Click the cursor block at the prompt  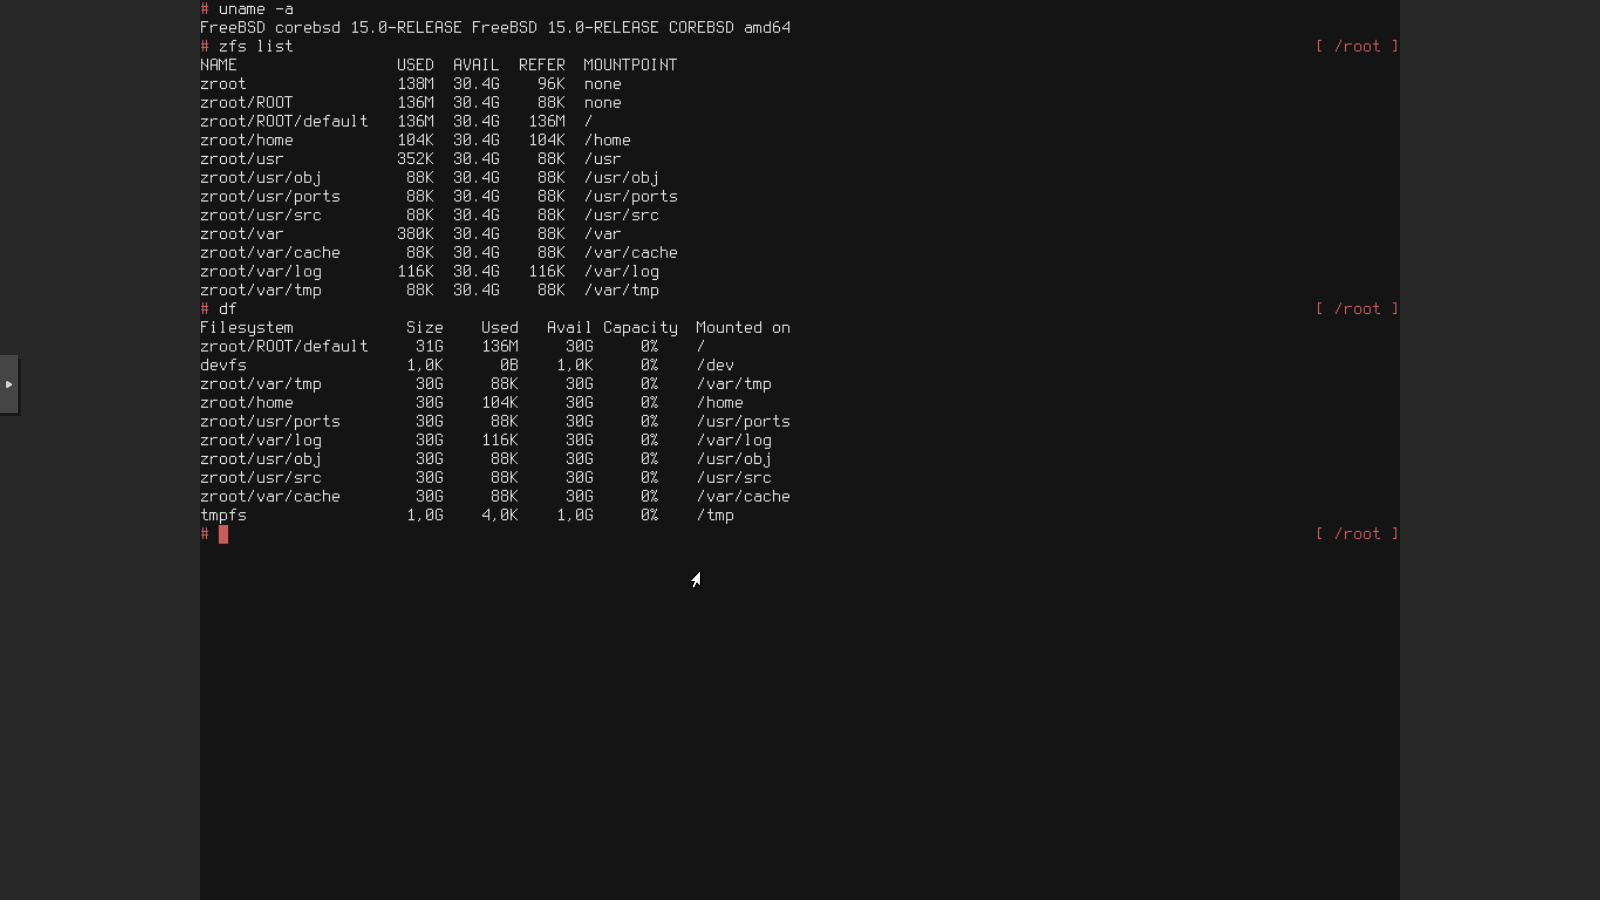coord(223,534)
